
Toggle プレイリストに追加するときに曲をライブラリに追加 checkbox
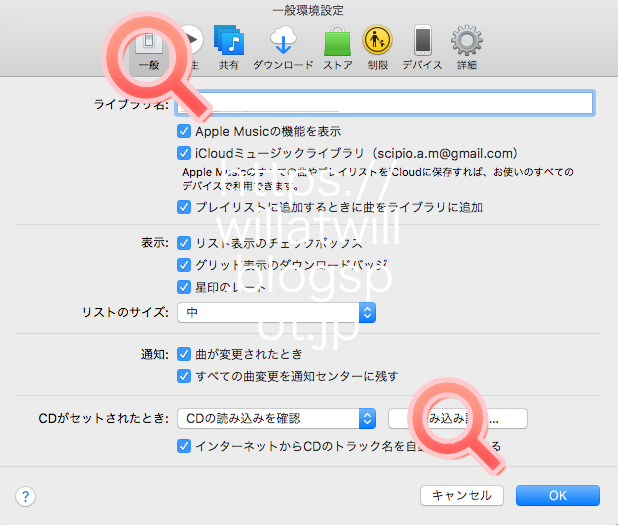184,207
